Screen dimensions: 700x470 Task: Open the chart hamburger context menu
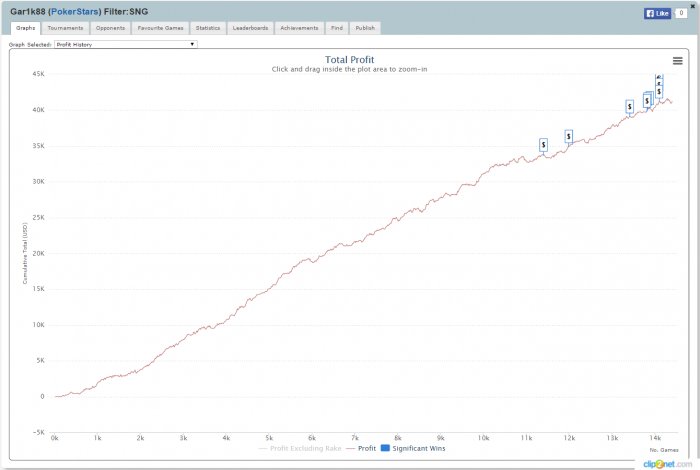[677, 61]
